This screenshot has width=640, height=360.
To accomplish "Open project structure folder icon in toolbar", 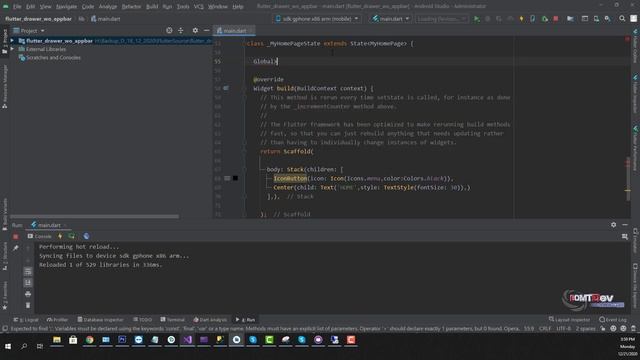I will click(x=570, y=19).
